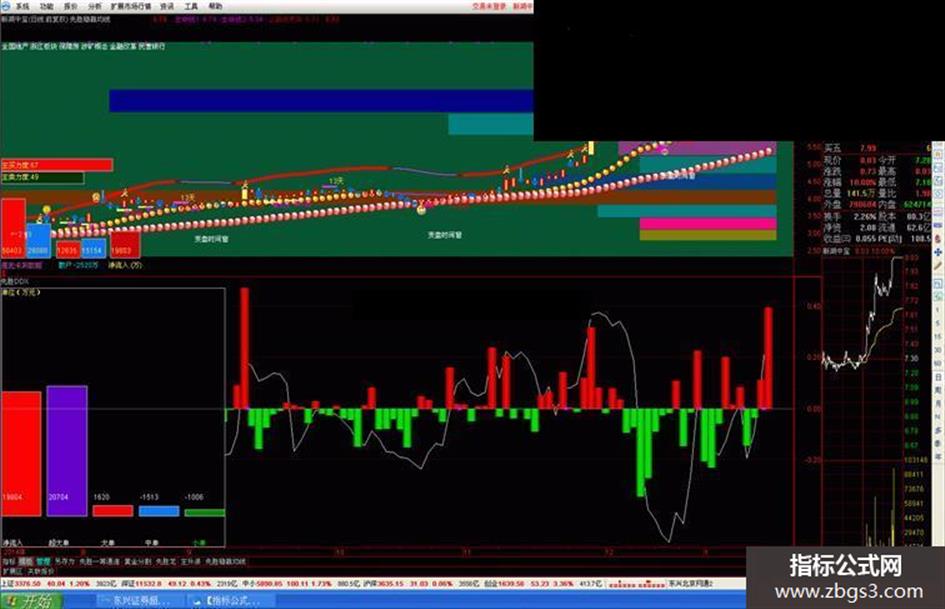Click the 先胜DDX indicator title
The height and width of the screenshot is (609, 945).
(x=15, y=281)
